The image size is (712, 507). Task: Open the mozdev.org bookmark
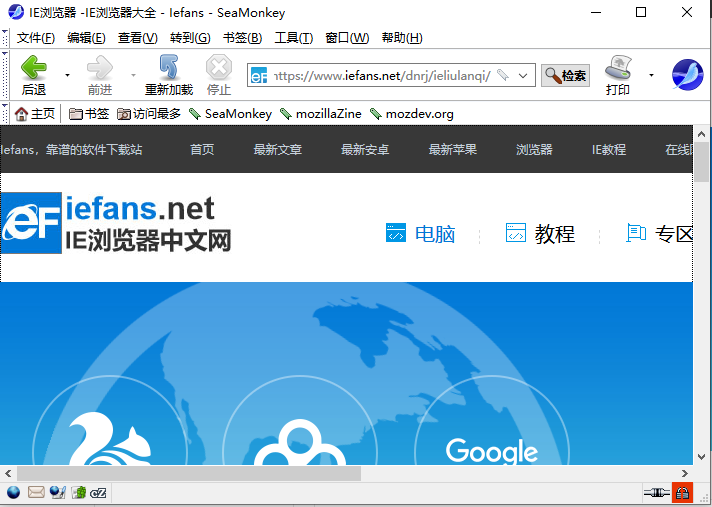tap(411, 113)
